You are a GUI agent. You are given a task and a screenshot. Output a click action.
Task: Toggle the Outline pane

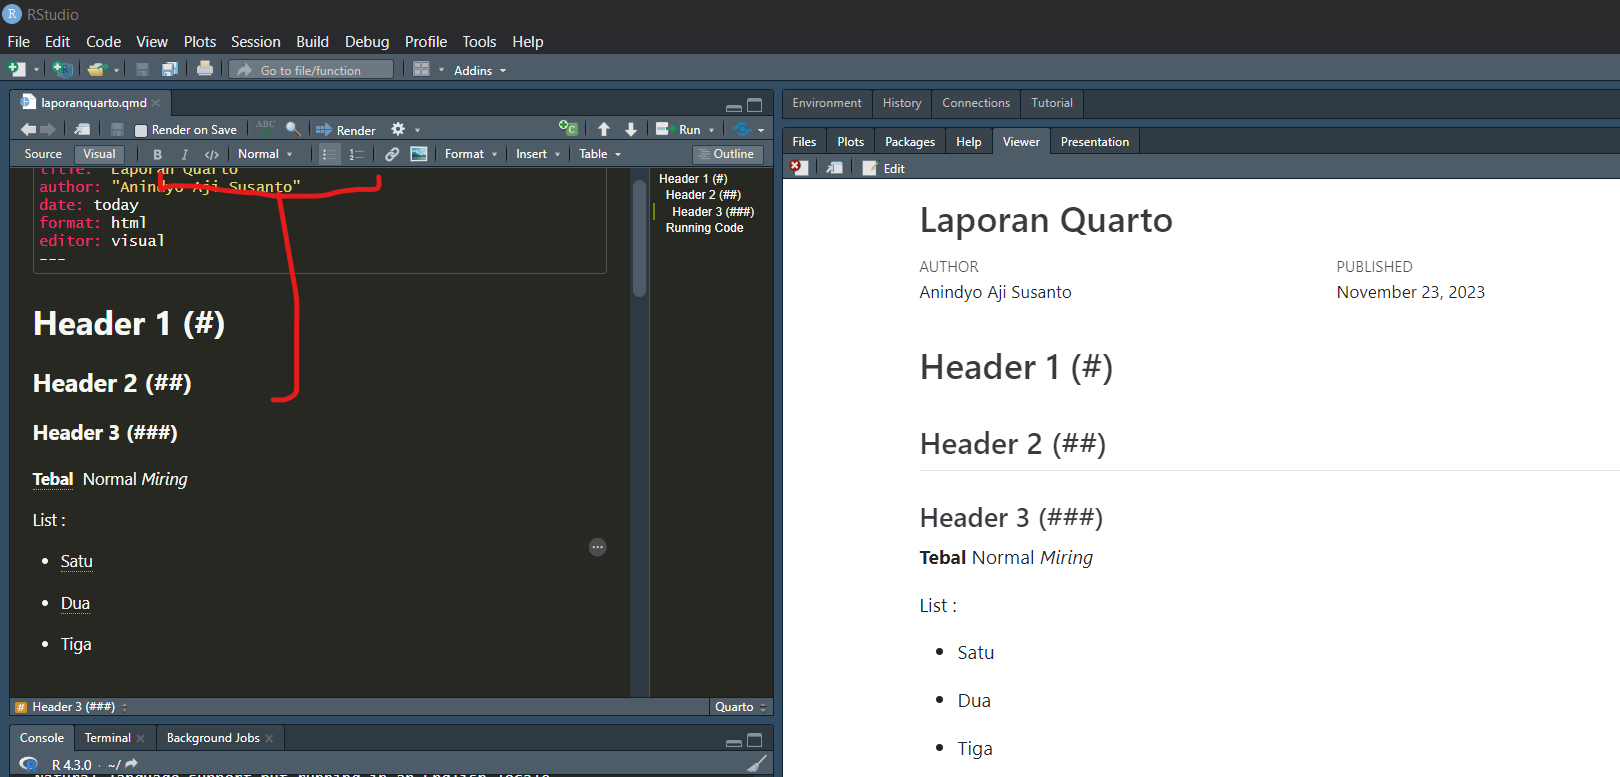(728, 154)
